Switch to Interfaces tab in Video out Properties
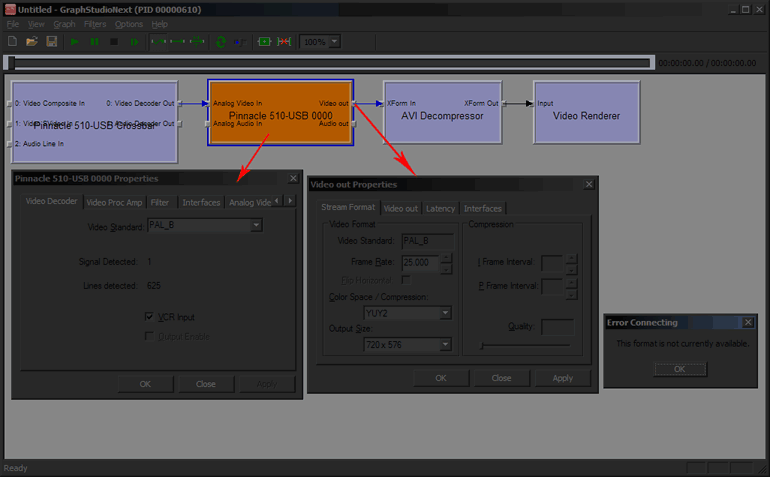Screen dimensions: 770x477 (483, 209)
